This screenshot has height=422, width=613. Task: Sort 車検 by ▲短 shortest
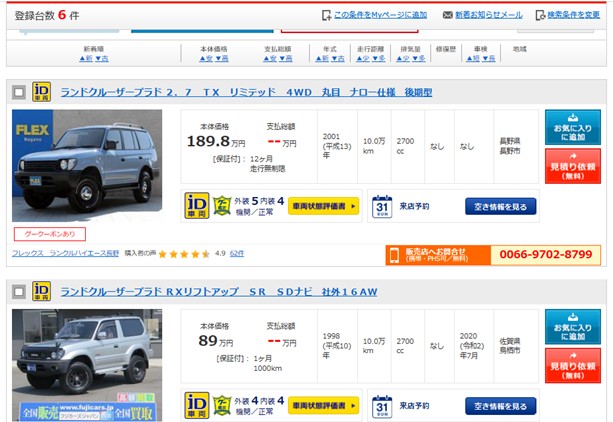point(473,58)
